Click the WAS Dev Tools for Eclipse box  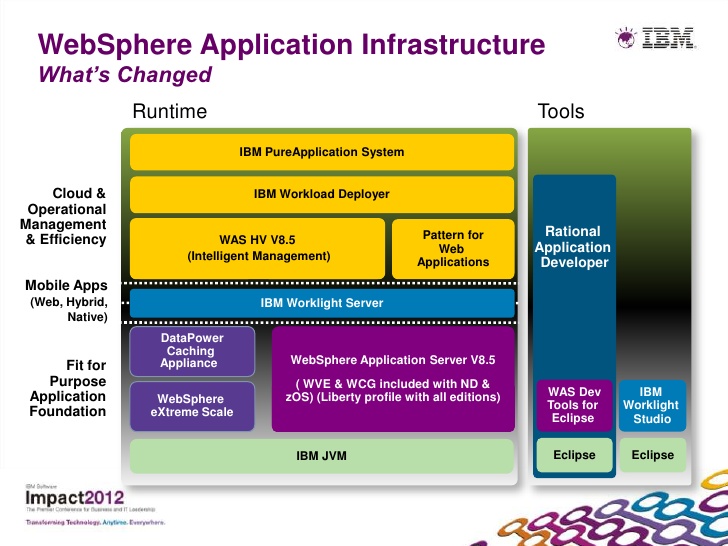(x=574, y=405)
